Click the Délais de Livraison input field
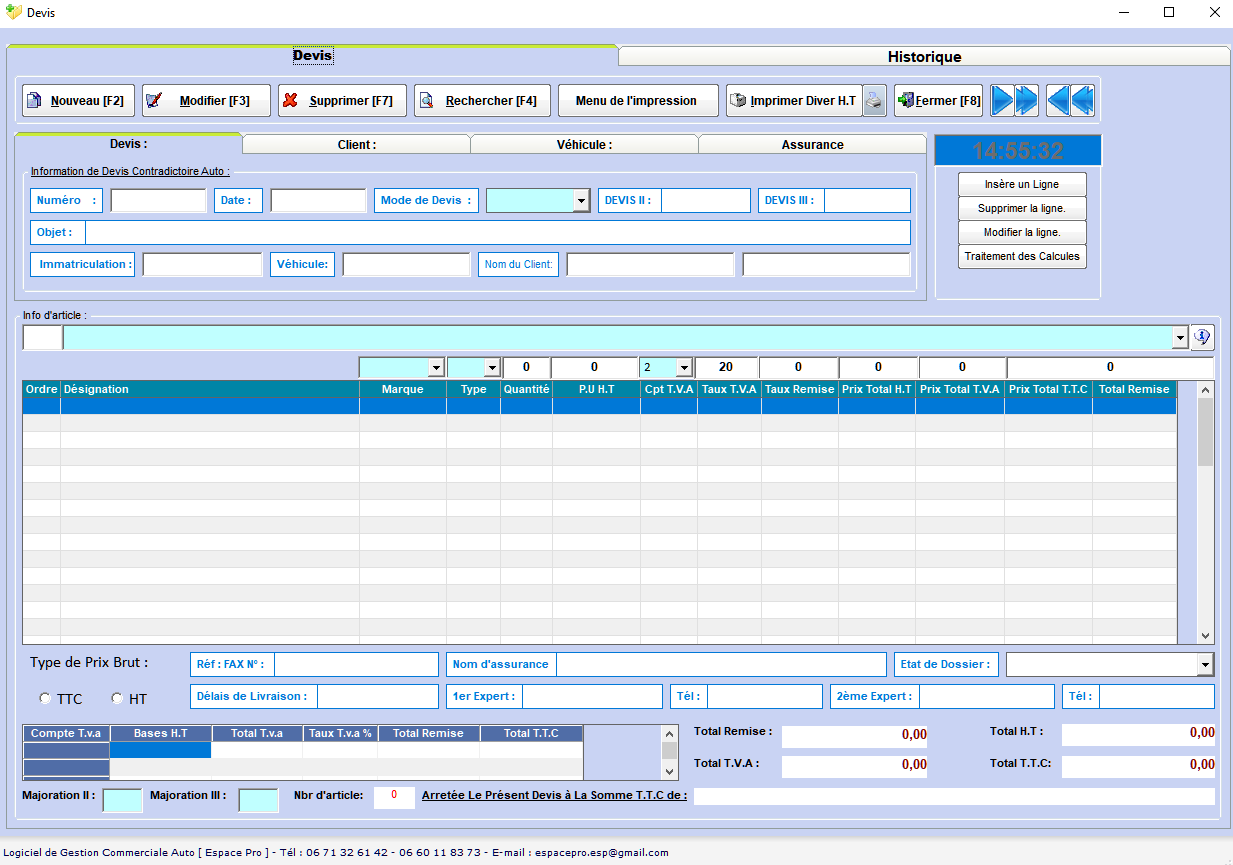 pos(377,696)
